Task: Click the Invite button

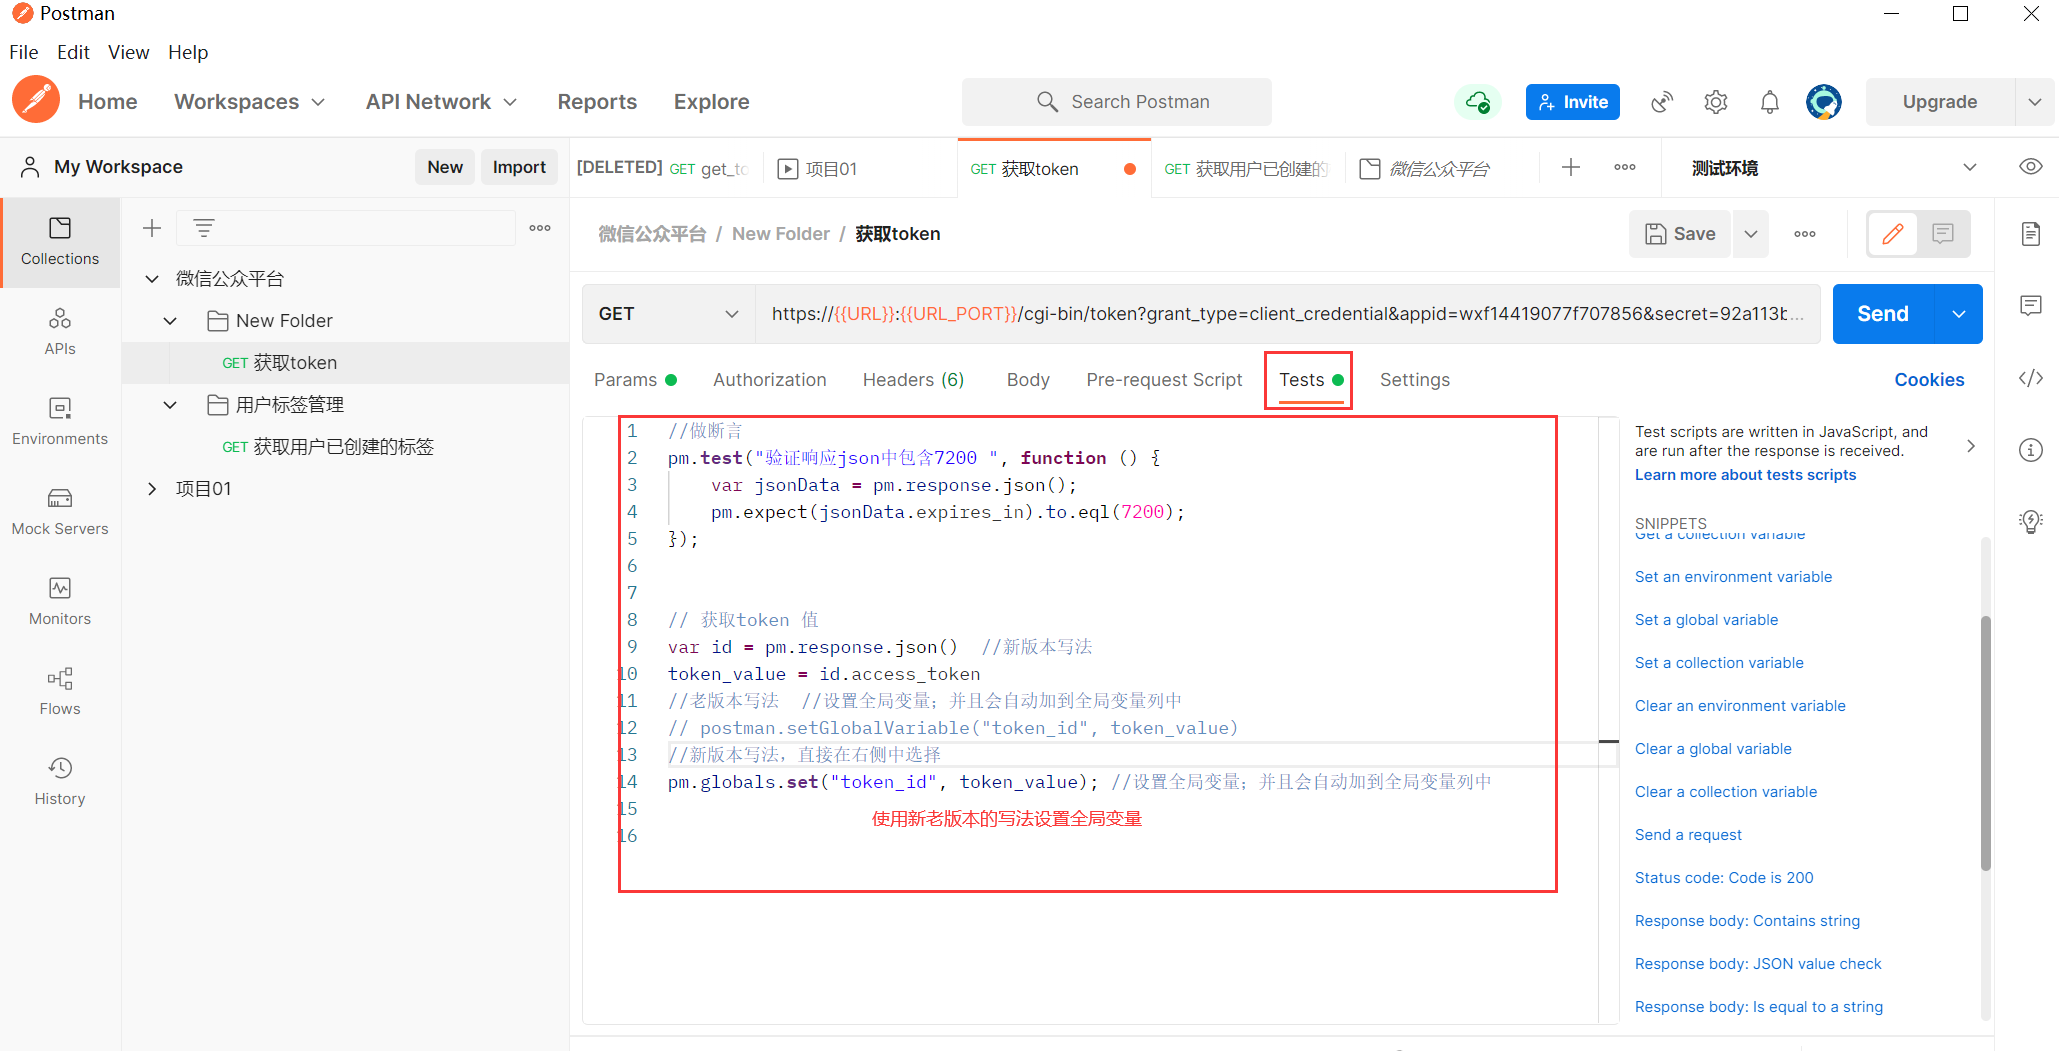Action: (x=1573, y=102)
